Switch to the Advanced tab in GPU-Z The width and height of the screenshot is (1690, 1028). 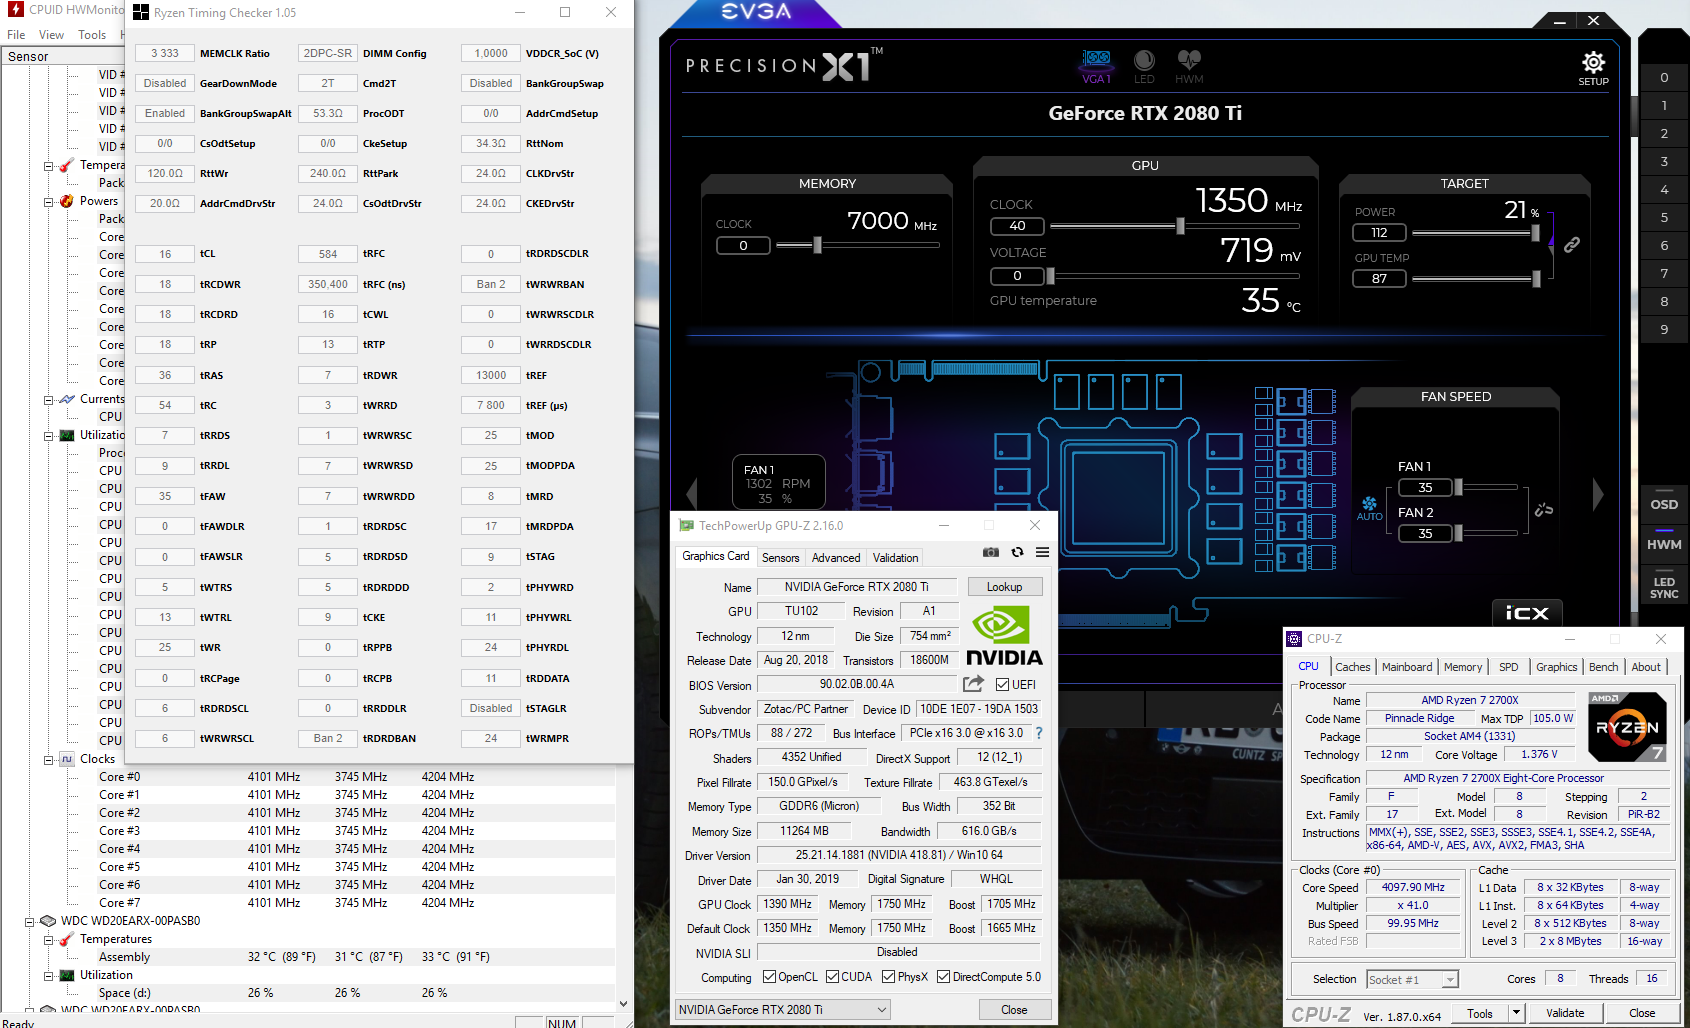click(836, 558)
